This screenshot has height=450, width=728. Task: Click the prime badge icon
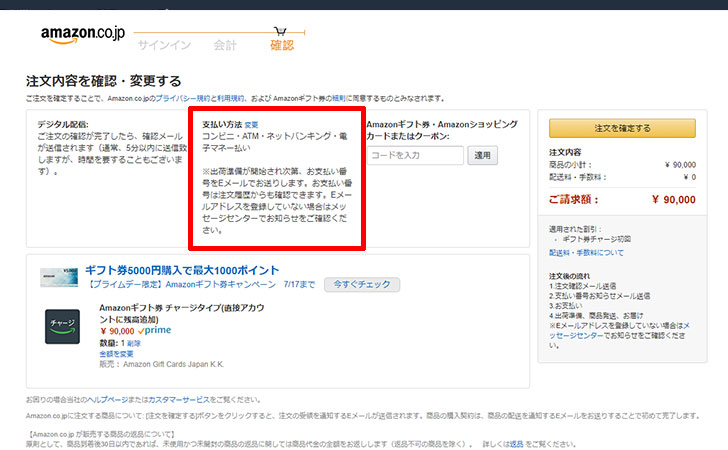(155, 331)
